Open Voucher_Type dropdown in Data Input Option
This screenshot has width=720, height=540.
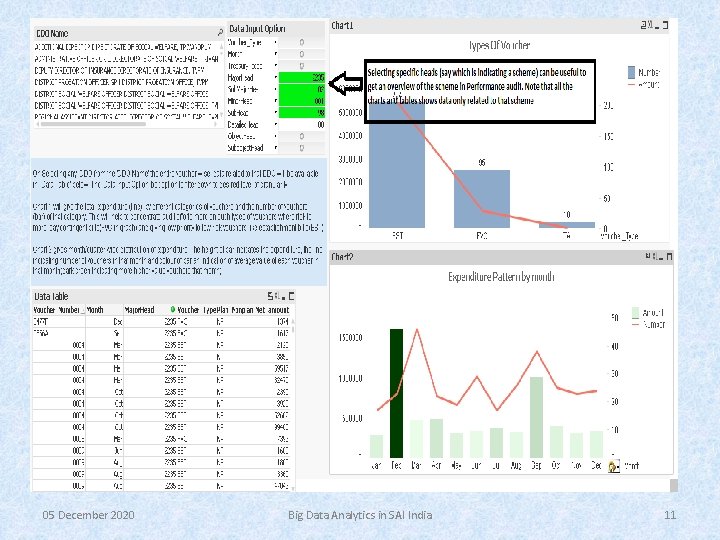(x=276, y=42)
